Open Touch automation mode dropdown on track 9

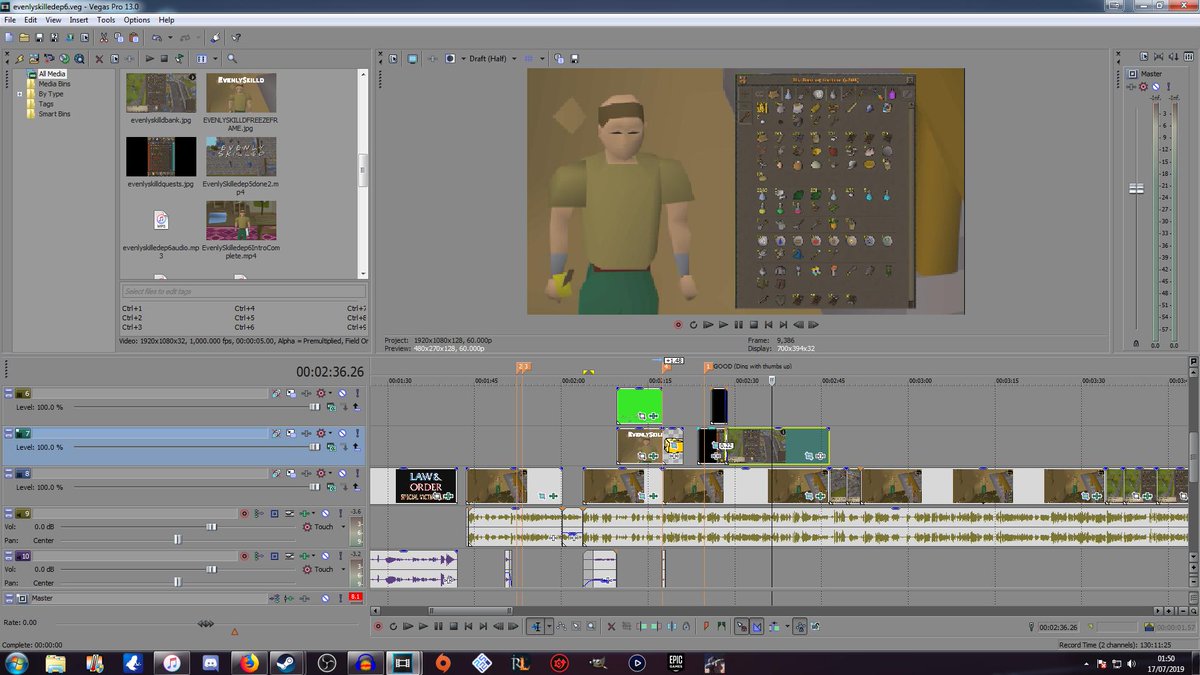pos(343,527)
